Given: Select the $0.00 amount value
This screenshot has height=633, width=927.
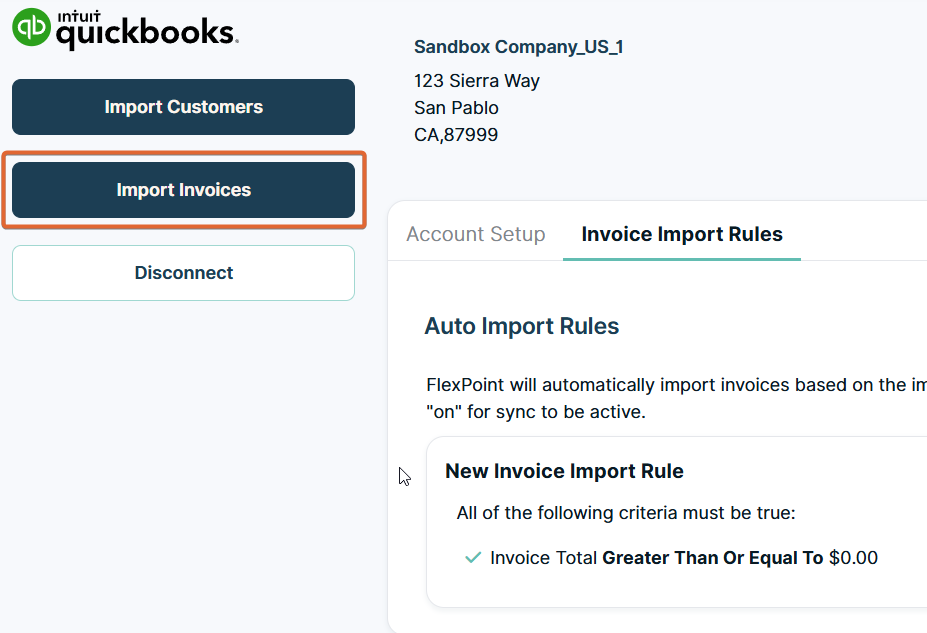Looking at the screenshot, I should click(853, 557).
